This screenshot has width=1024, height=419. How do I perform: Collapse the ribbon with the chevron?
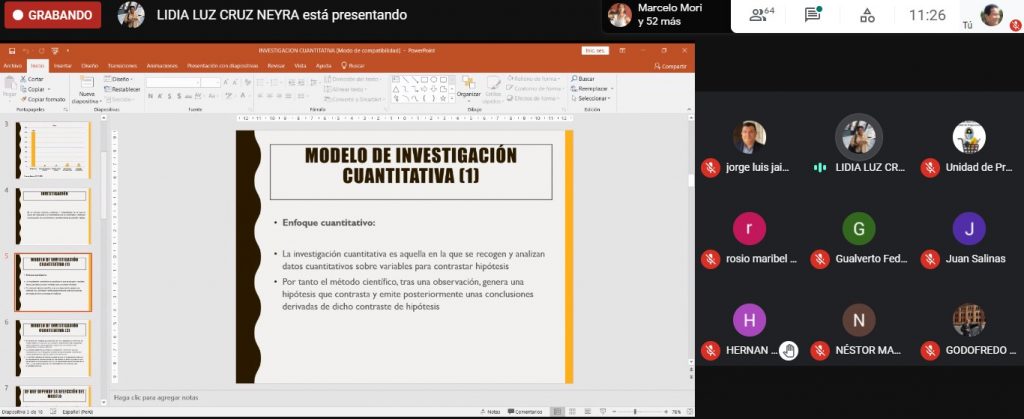689,109
